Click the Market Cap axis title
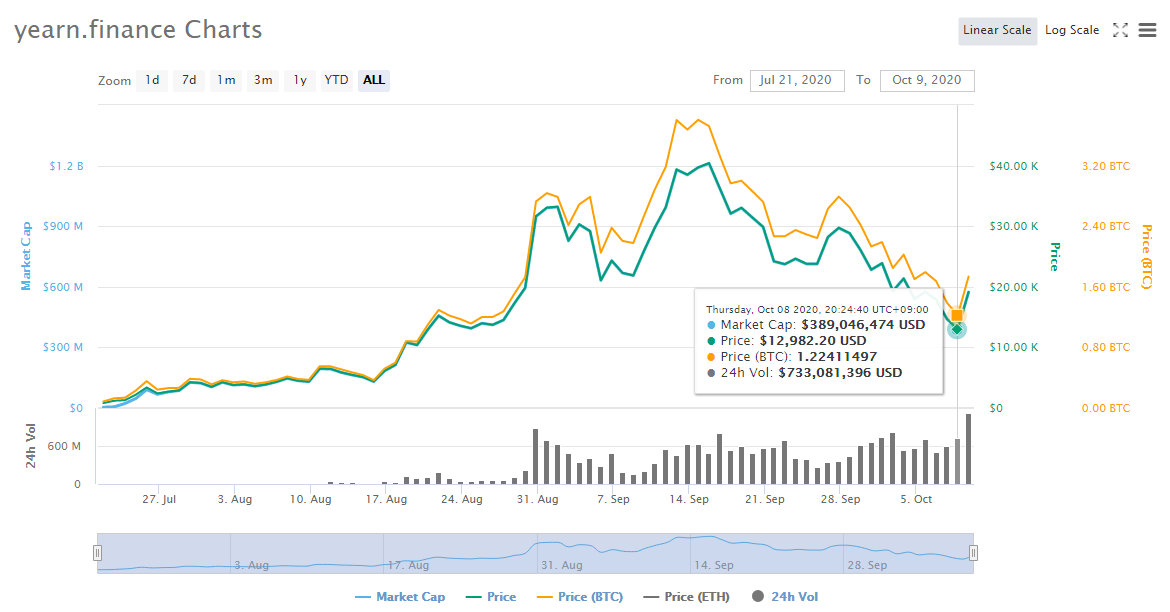 click(x=27, y=256)
